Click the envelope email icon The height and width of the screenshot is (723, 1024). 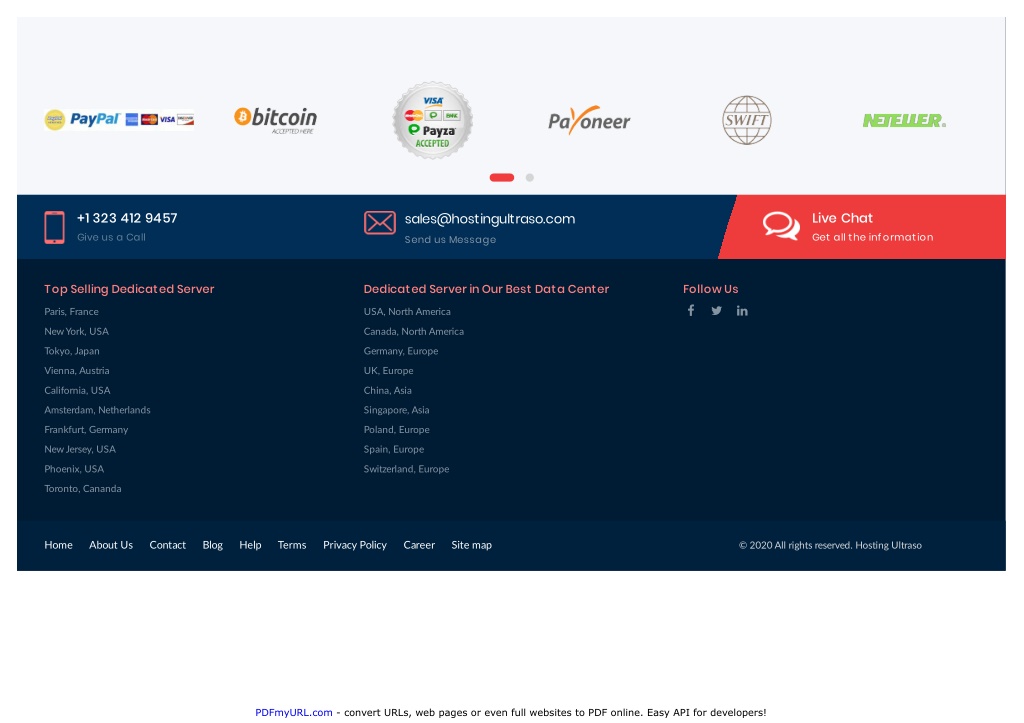(379, 223)
